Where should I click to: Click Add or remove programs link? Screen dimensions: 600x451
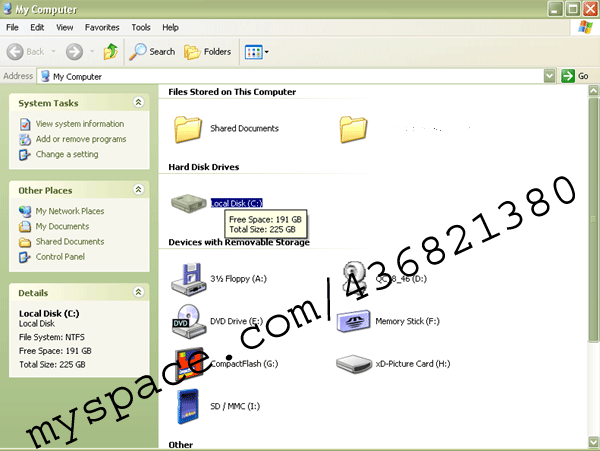81,139
